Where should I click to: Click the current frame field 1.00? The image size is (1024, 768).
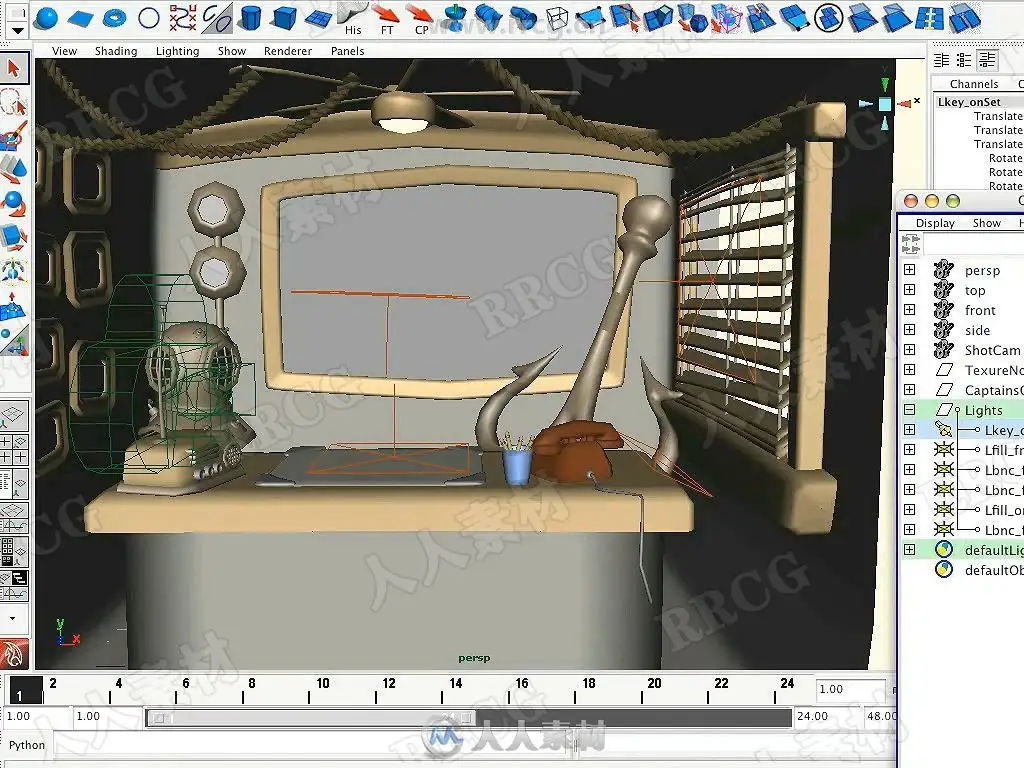[850, 689]
